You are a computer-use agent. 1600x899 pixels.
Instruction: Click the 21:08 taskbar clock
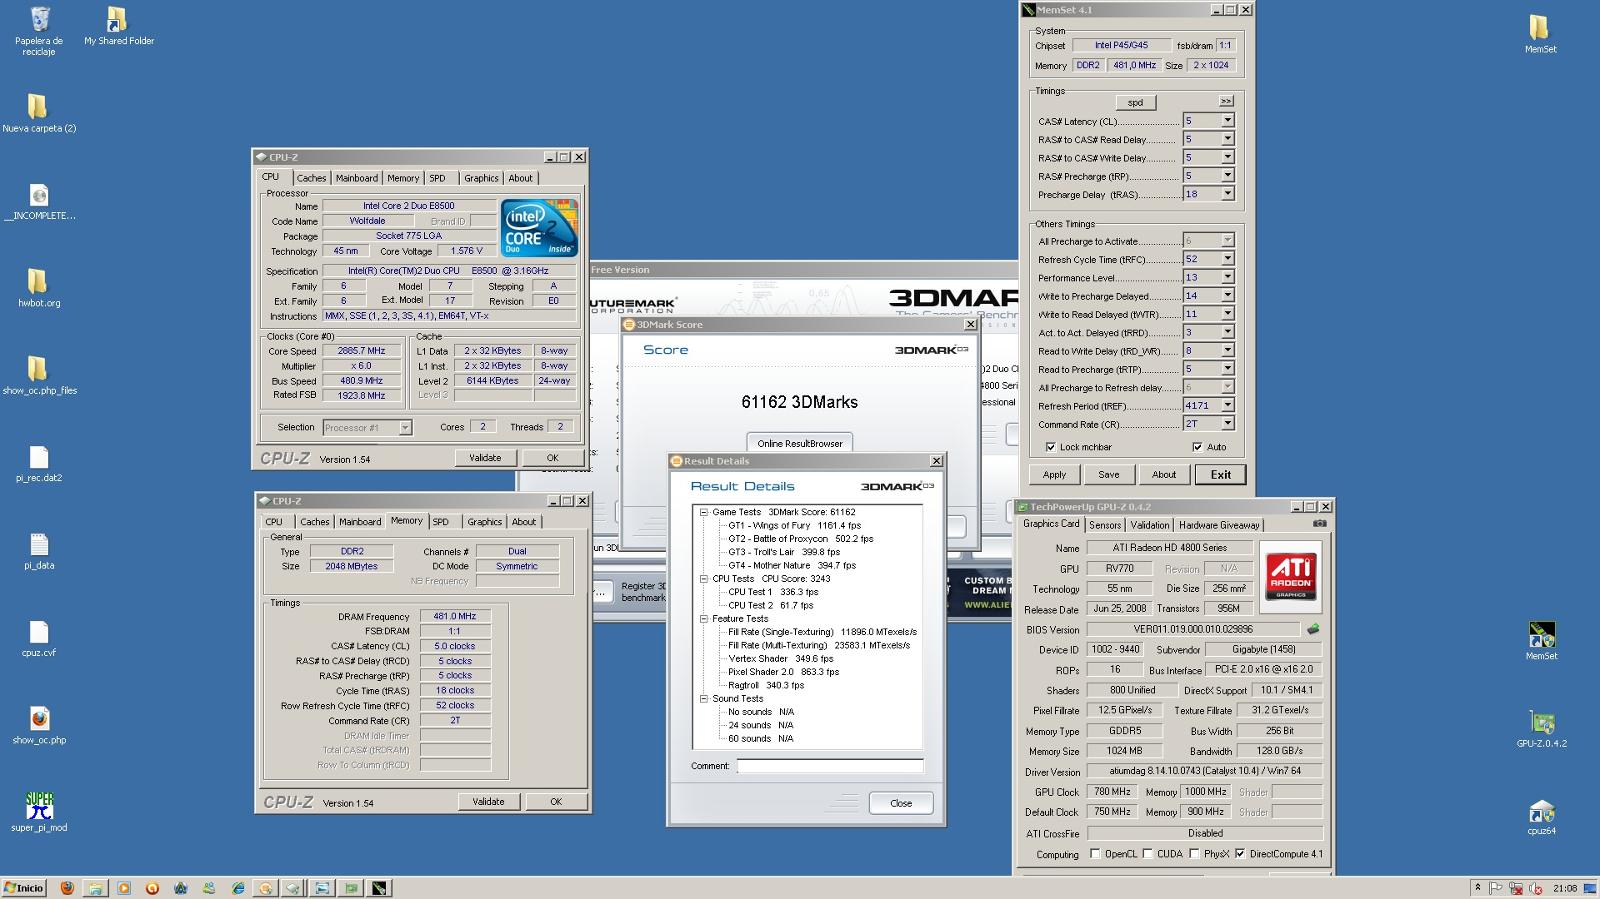1565,888
